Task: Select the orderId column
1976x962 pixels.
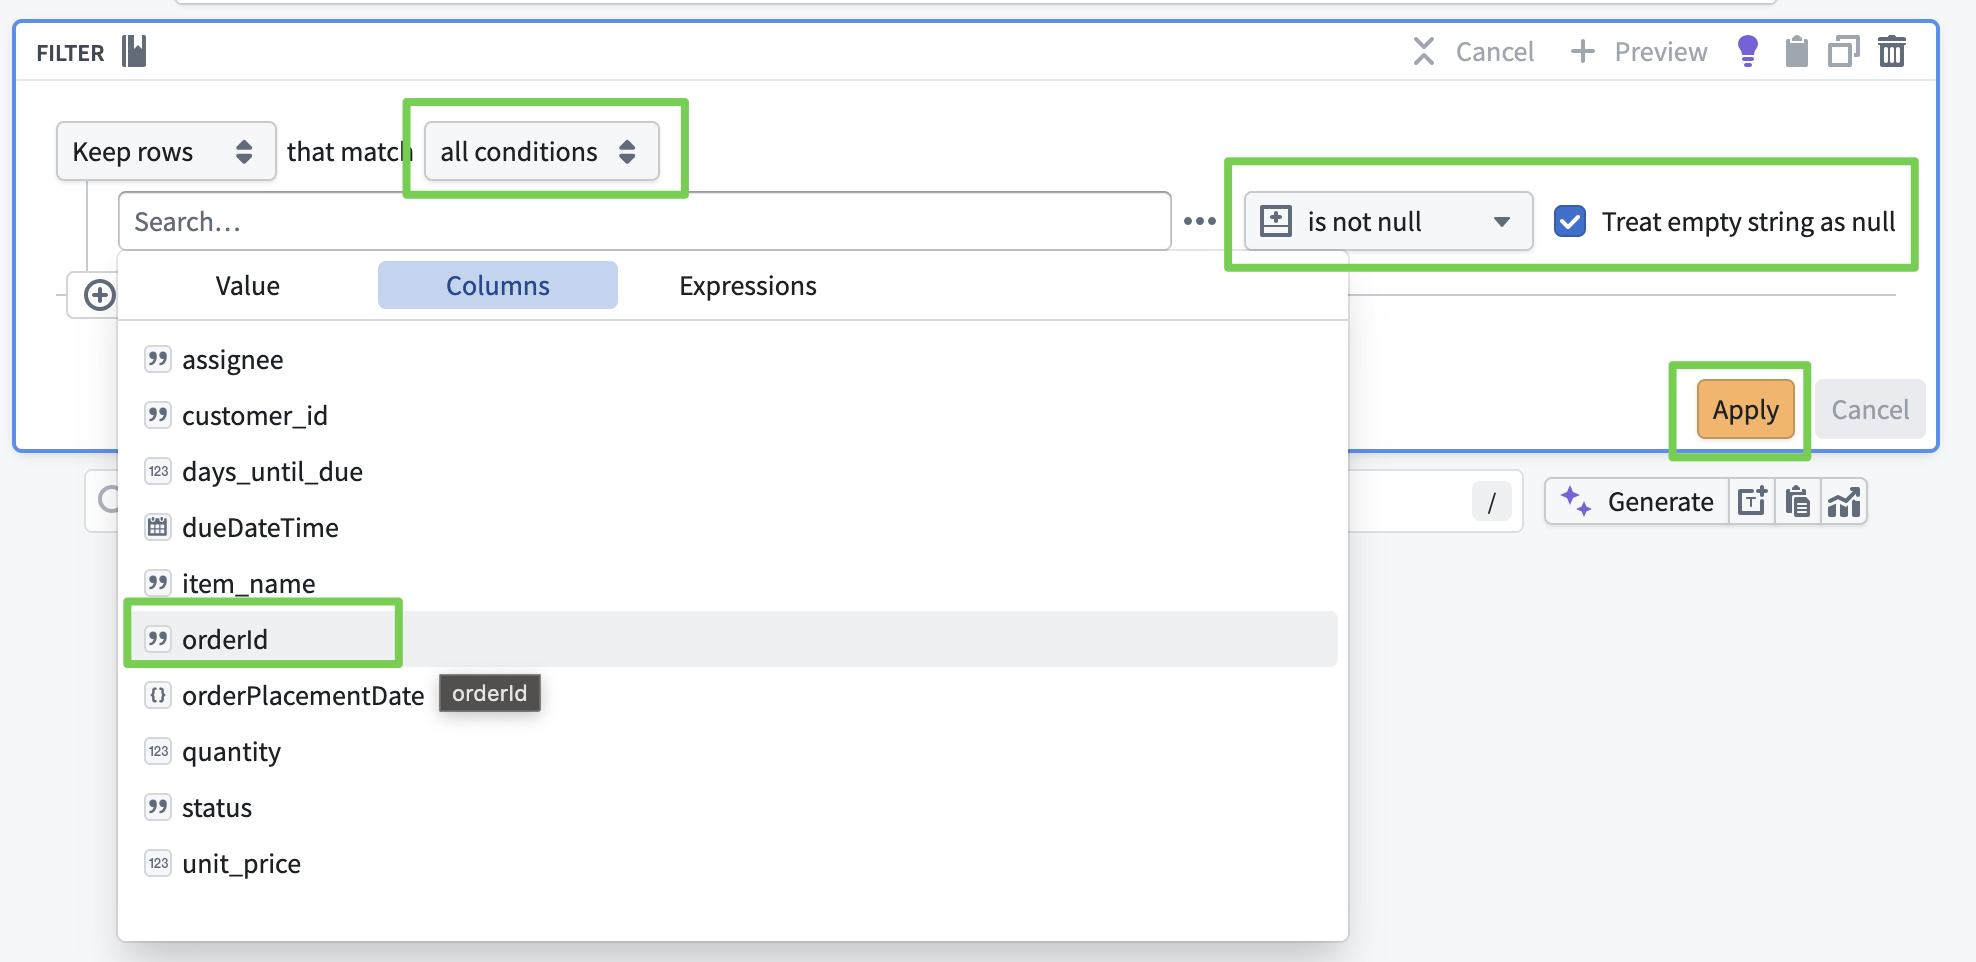Action: tap(225, 639)
